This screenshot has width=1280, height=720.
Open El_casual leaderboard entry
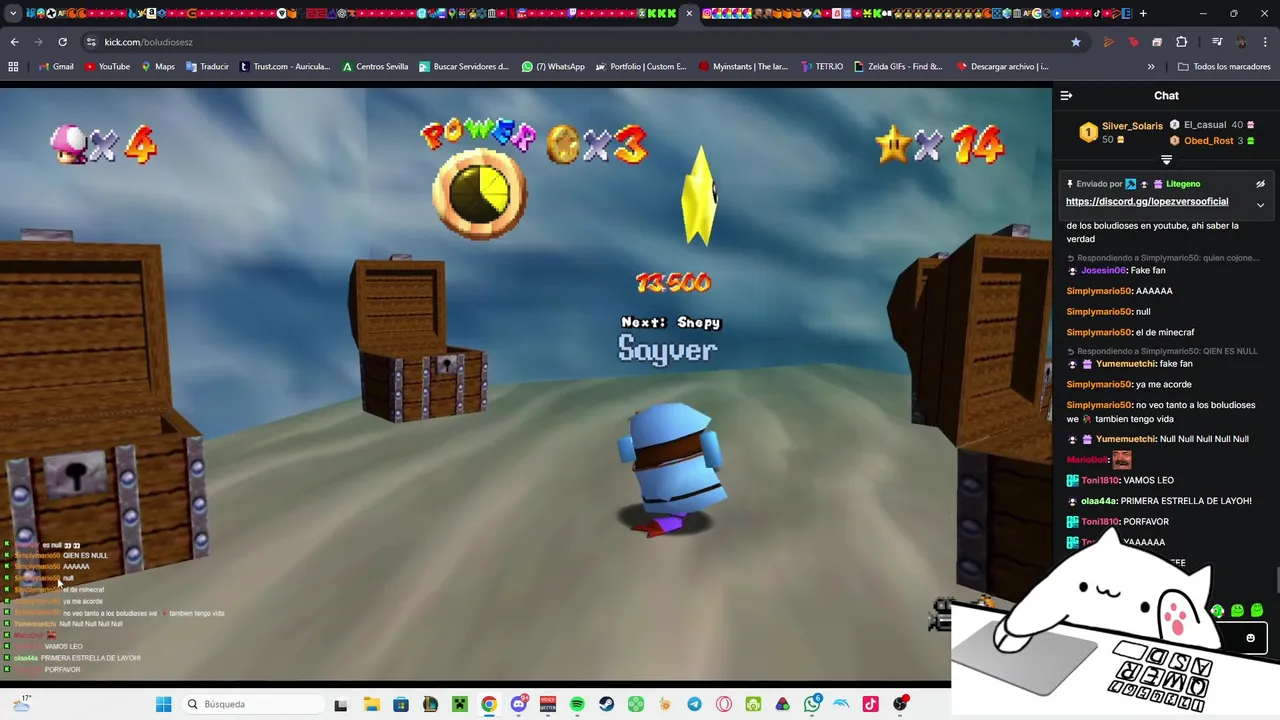(1204, 125)
